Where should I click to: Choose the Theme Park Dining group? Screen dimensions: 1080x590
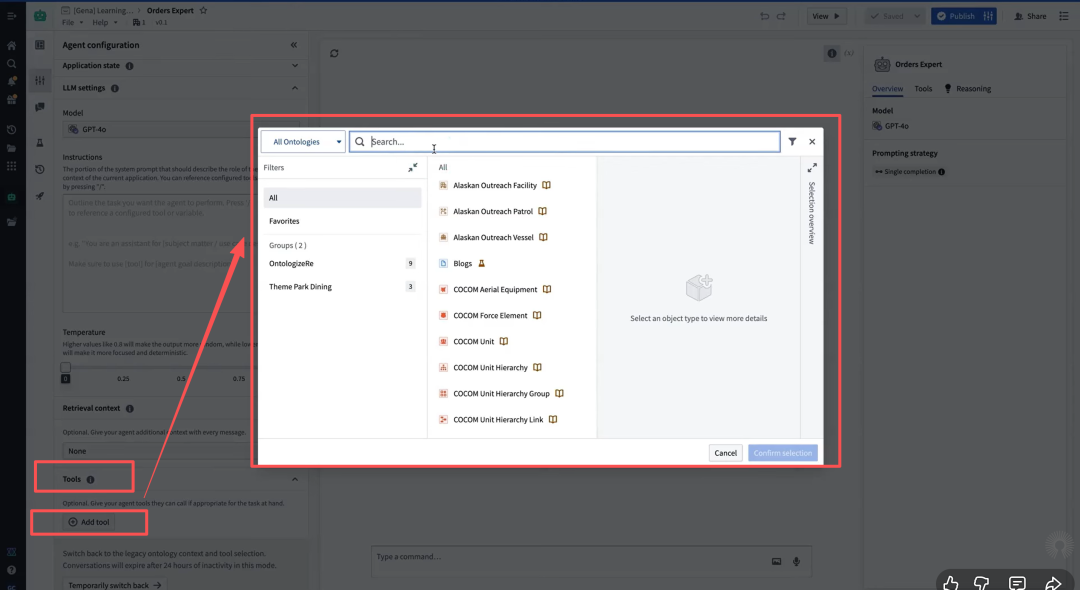[342, 287]
